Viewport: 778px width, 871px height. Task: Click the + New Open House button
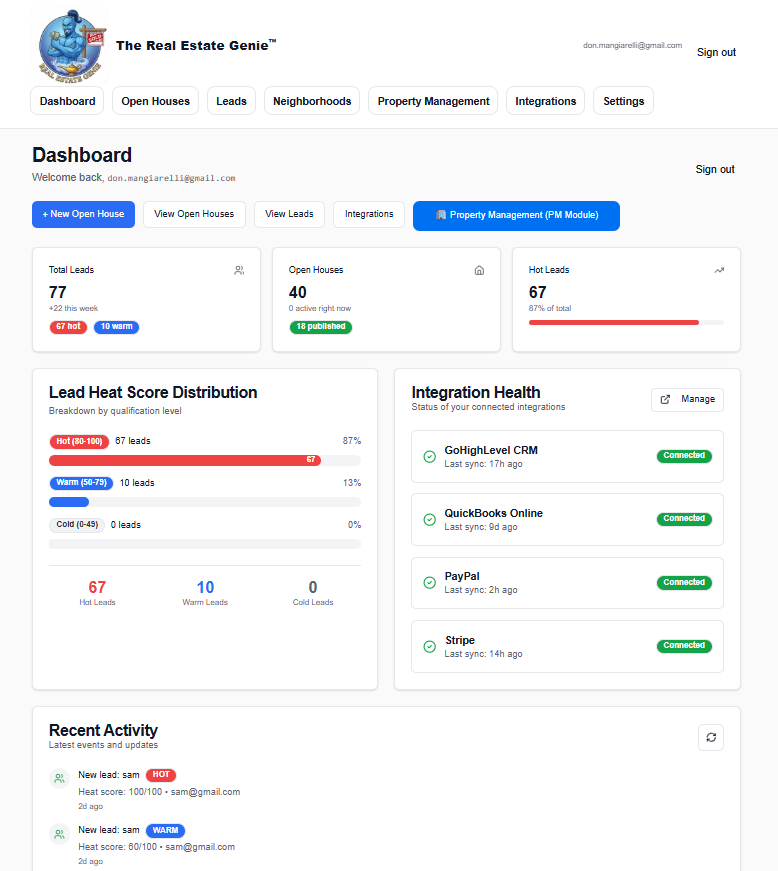pyautogui.click(x=83, y=214)
